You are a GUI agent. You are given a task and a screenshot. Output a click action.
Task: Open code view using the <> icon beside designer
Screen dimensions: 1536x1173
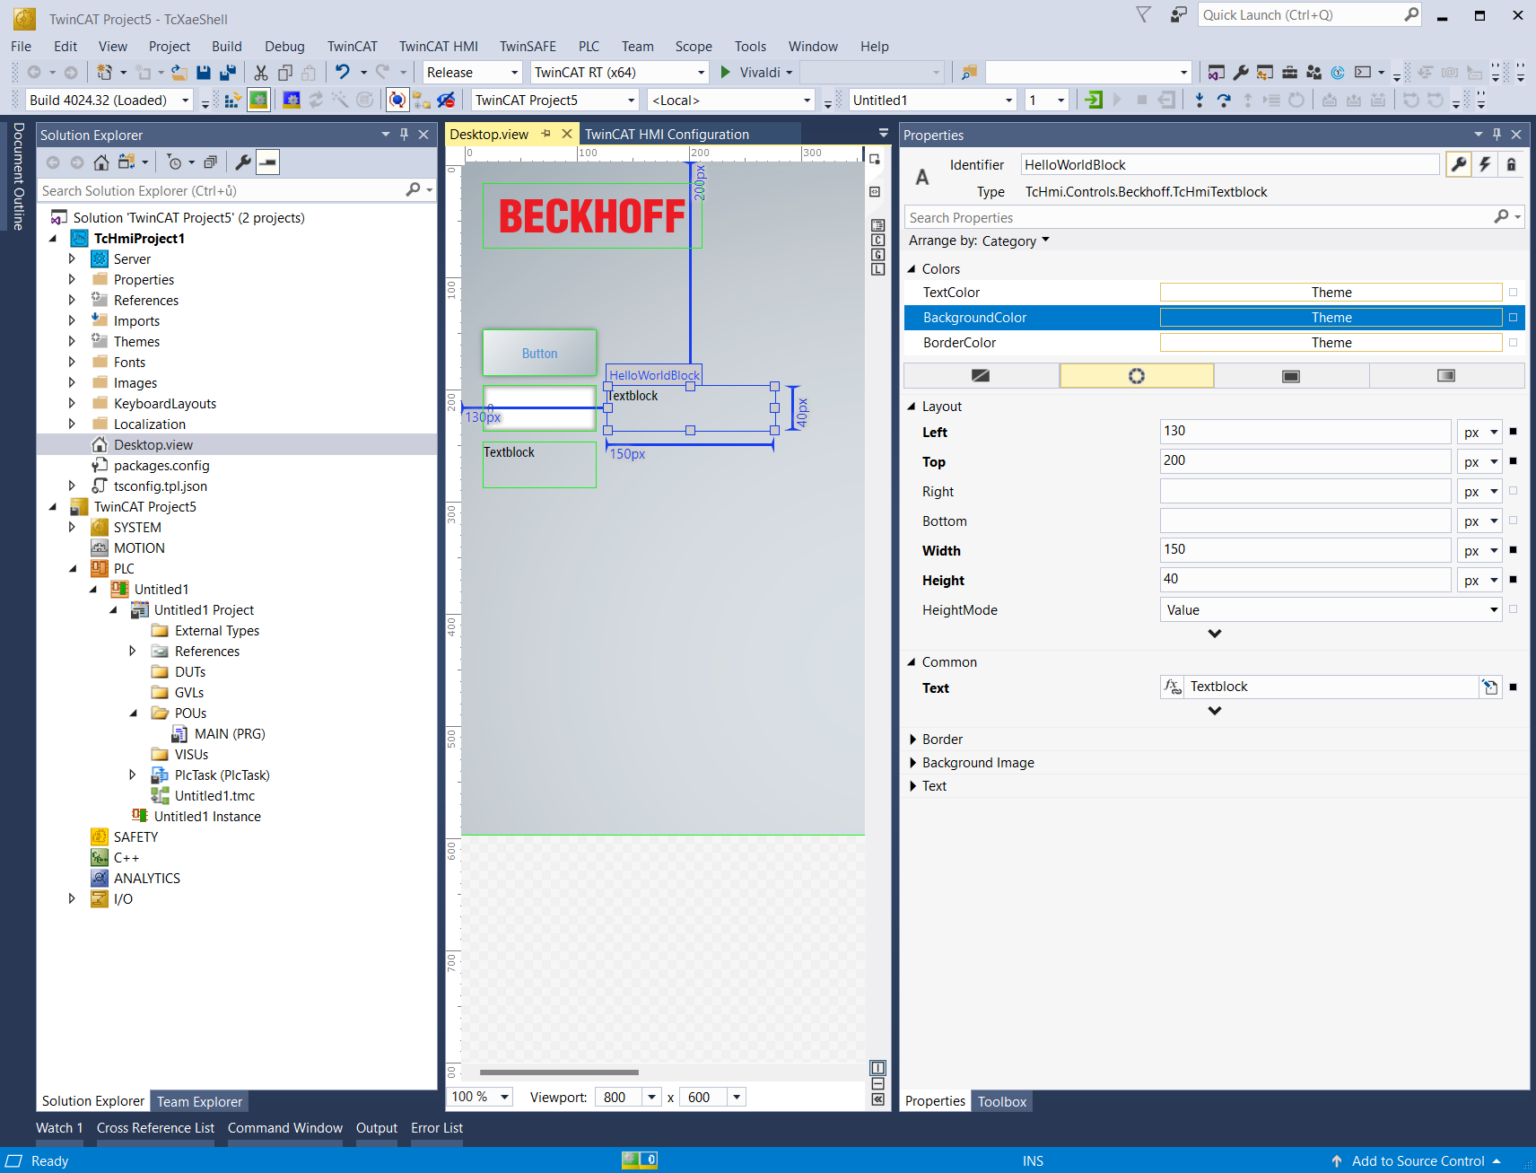coord(877,191)
